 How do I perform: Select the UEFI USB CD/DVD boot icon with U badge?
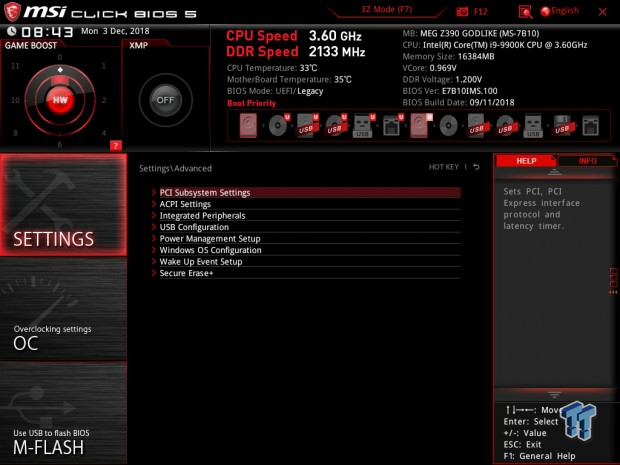click(x=336, y=126)
